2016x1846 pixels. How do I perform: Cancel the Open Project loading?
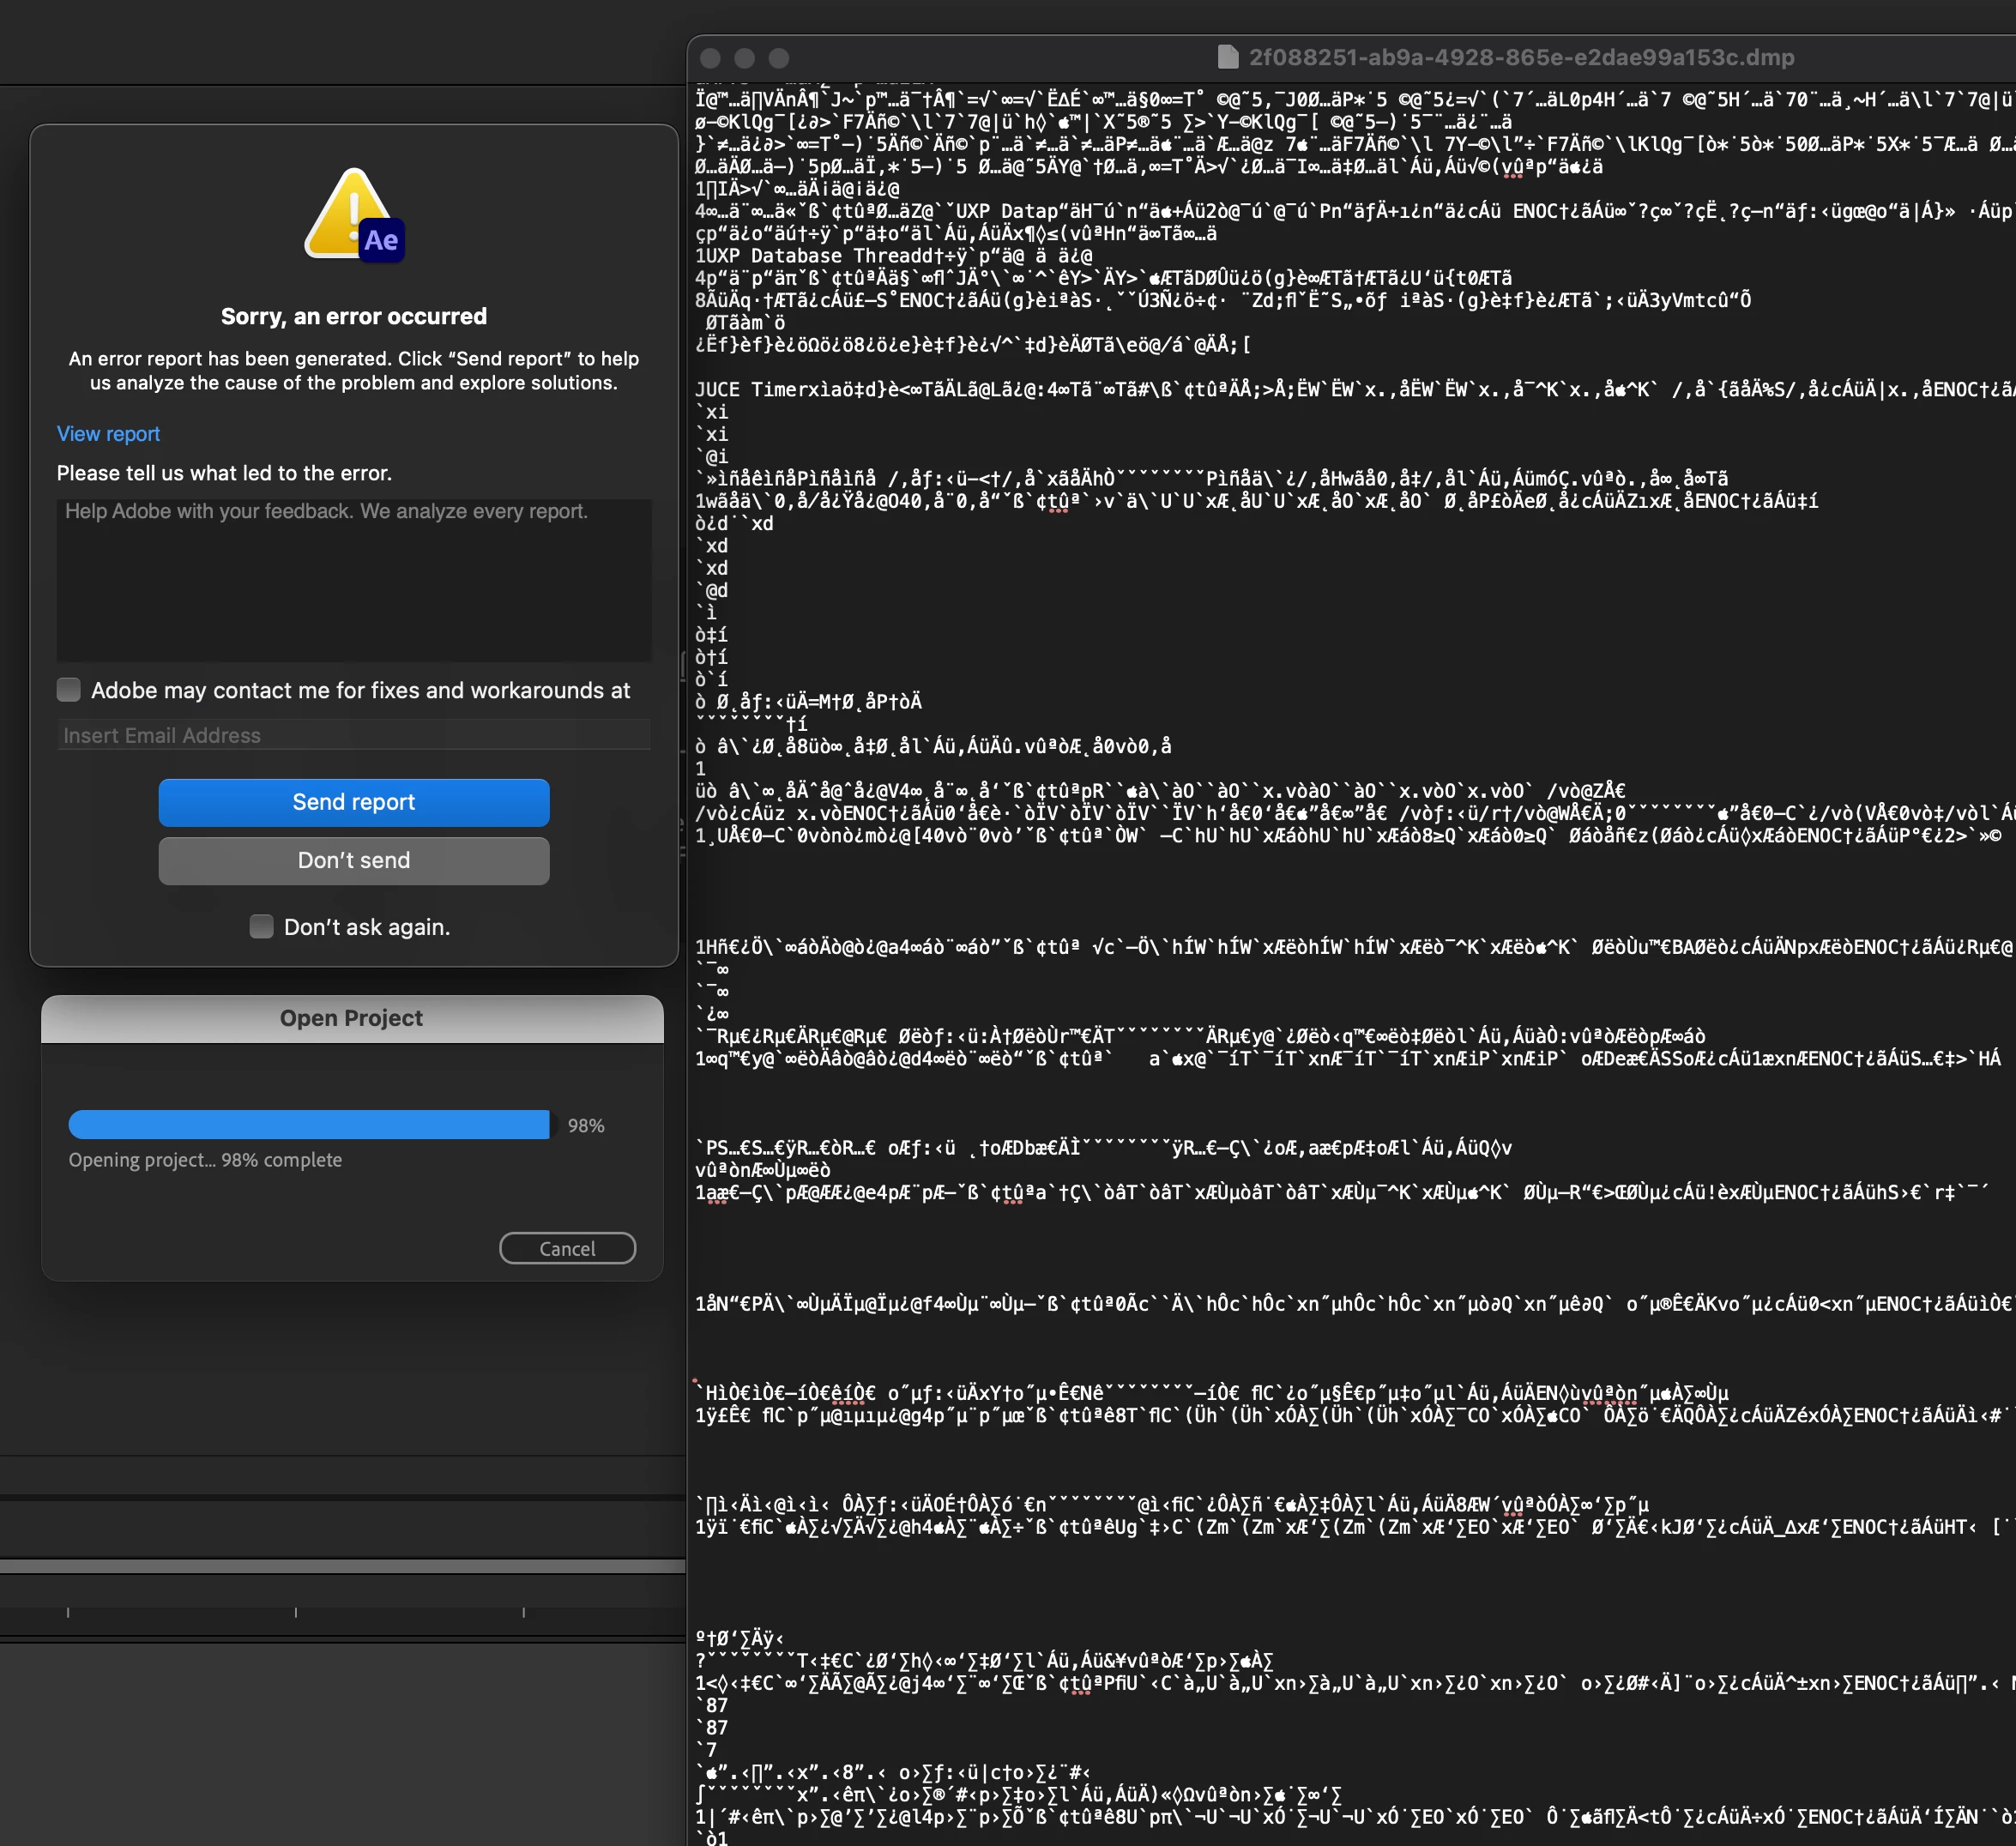567,1248
